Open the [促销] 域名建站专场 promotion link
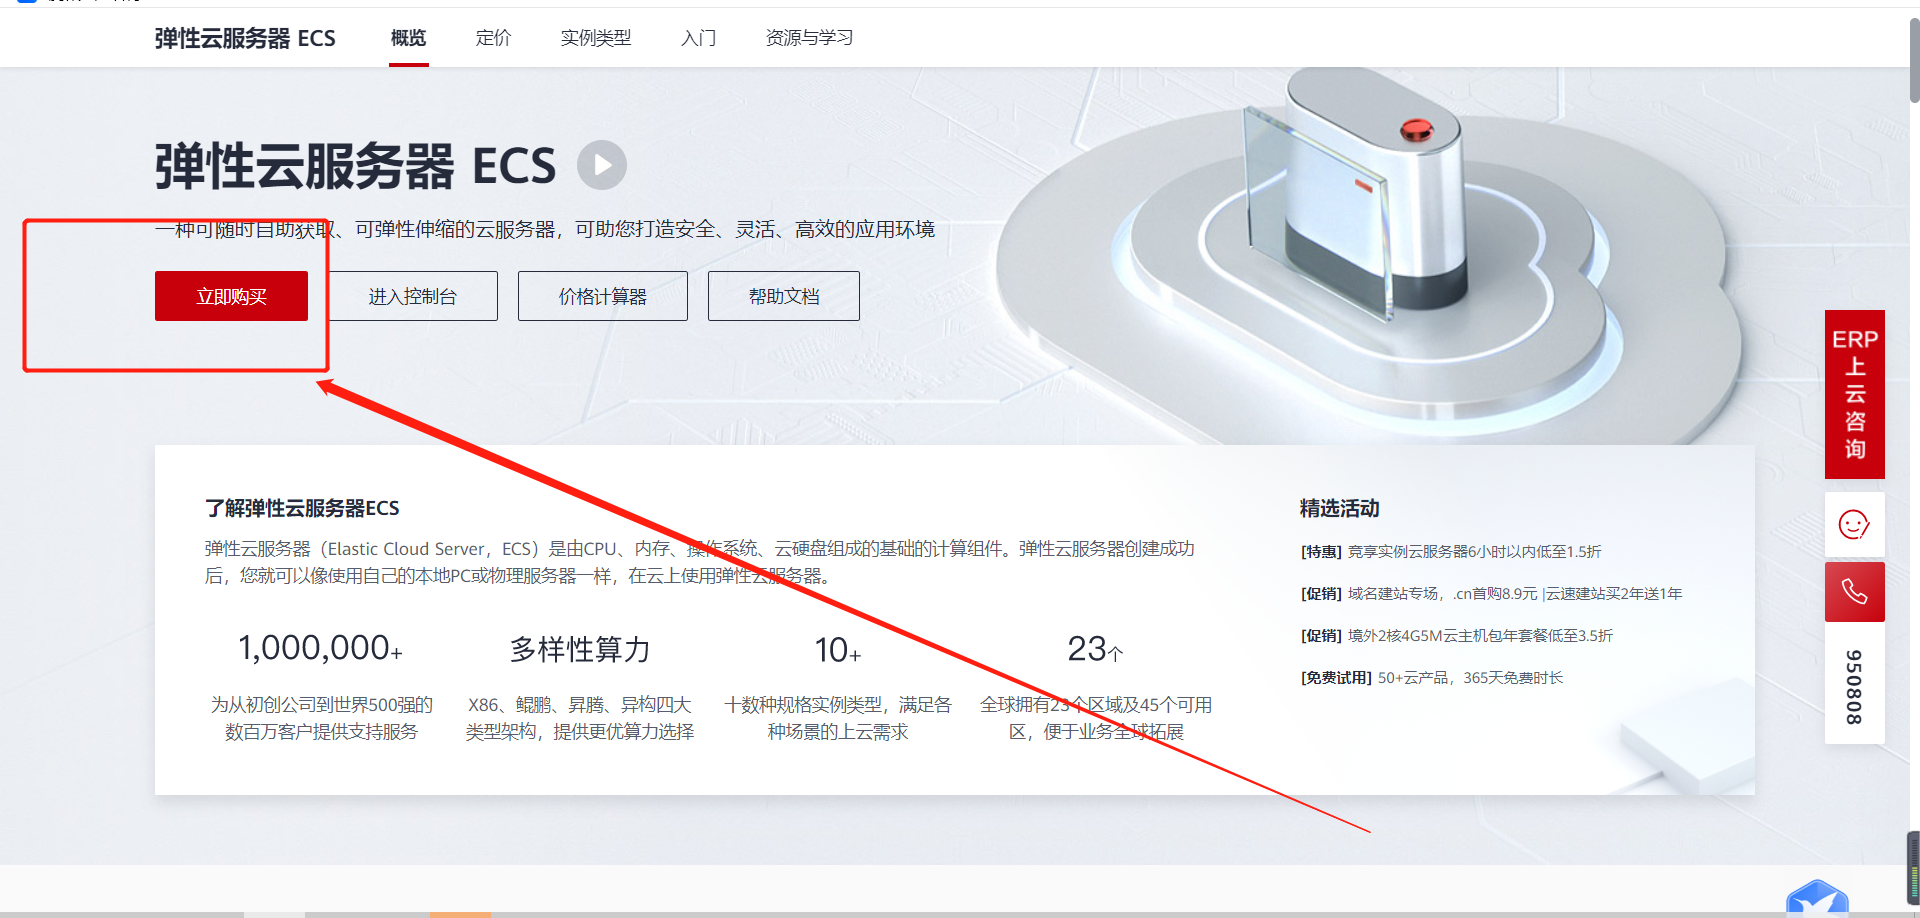 1491,594
